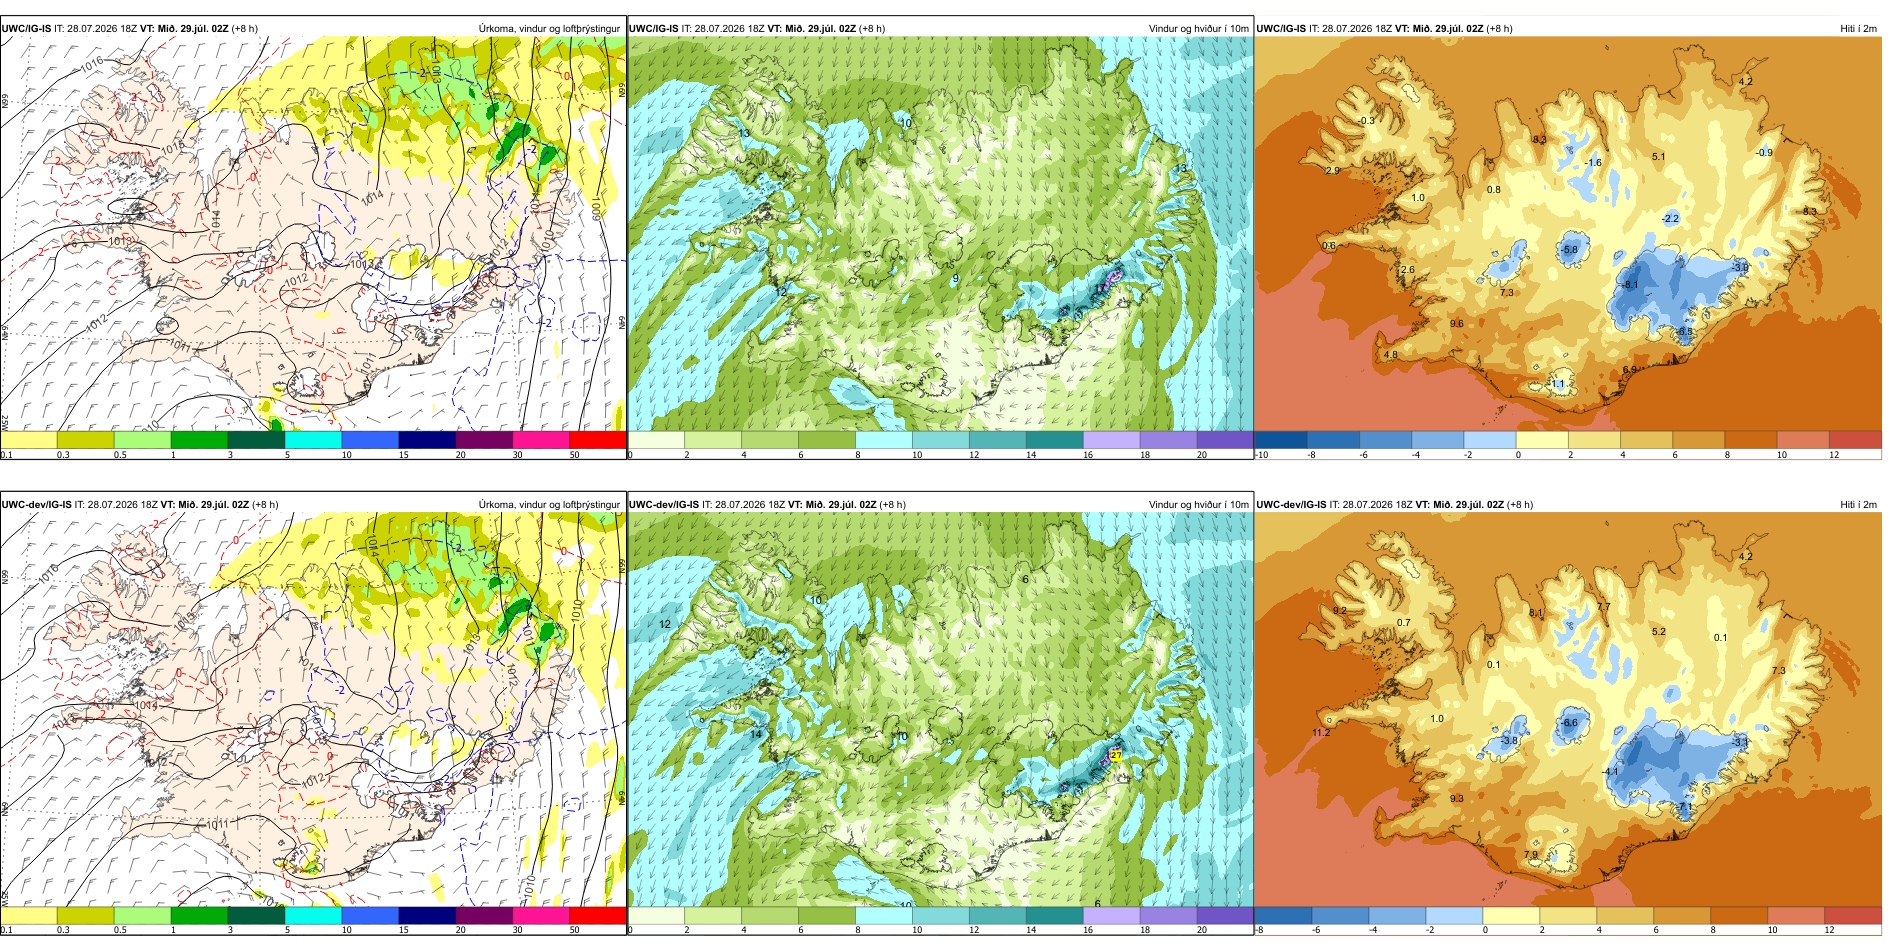Click the yellow 27 gust marker on bottom wind map
The image size is (1900, 950).
1116,755
